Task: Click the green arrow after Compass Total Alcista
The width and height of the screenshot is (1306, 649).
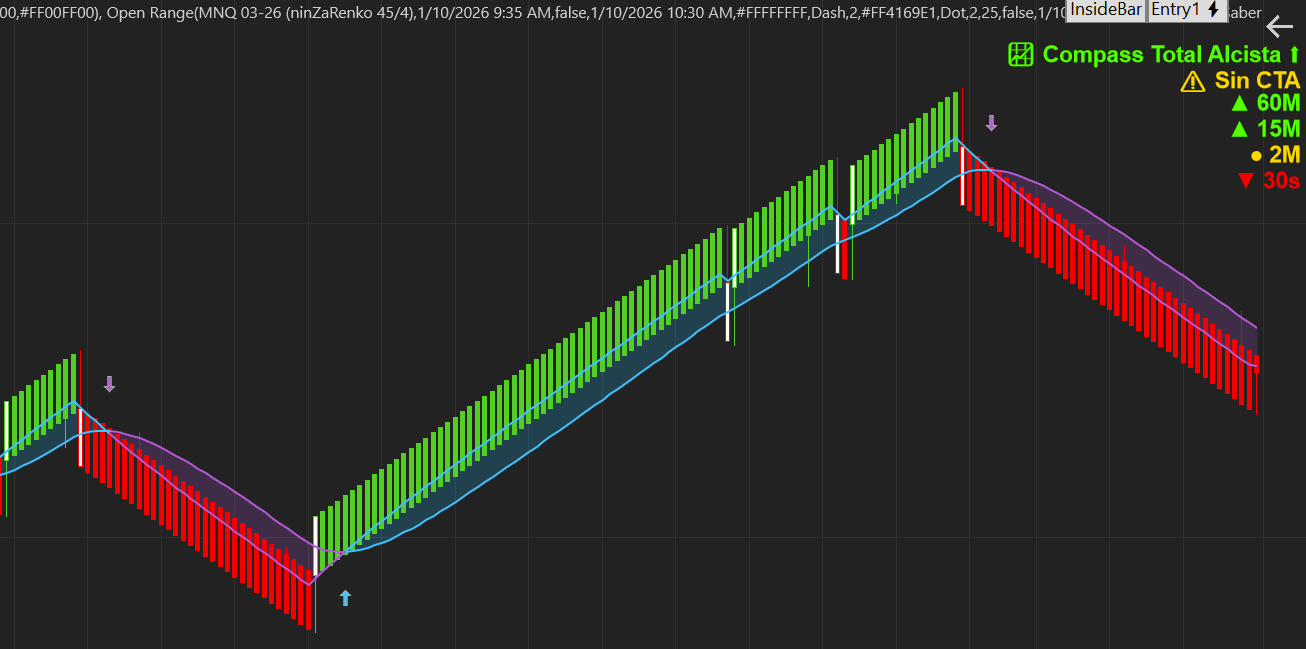Action: click(1294, 55)
